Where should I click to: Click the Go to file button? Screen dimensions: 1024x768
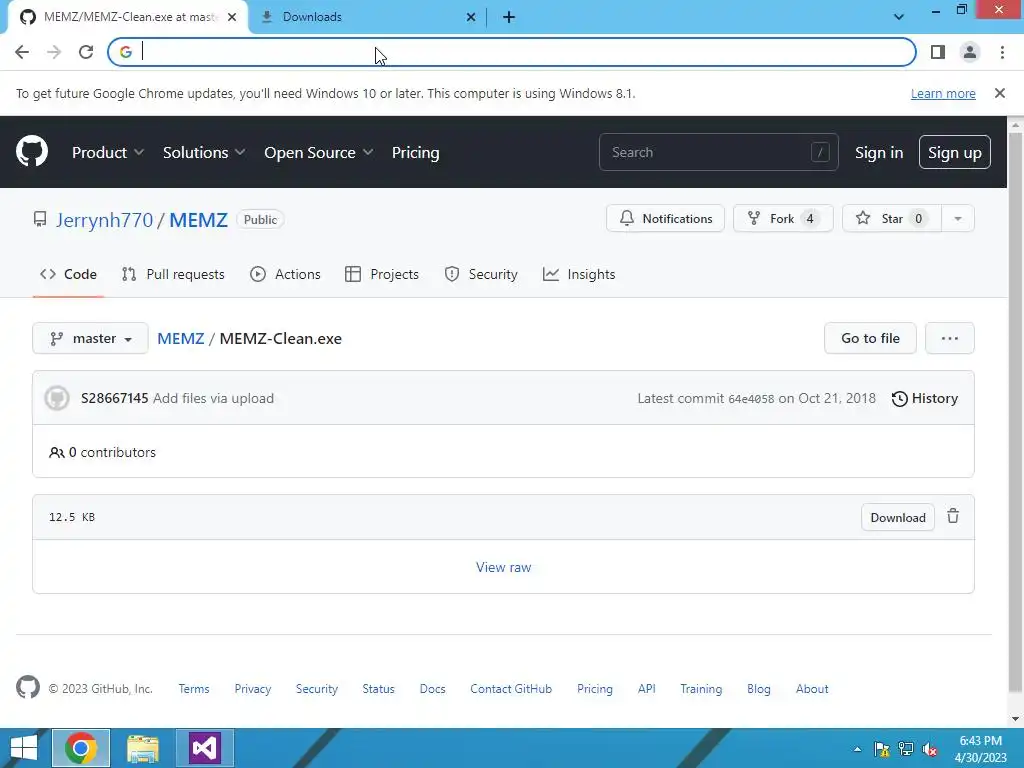[870, 338]
